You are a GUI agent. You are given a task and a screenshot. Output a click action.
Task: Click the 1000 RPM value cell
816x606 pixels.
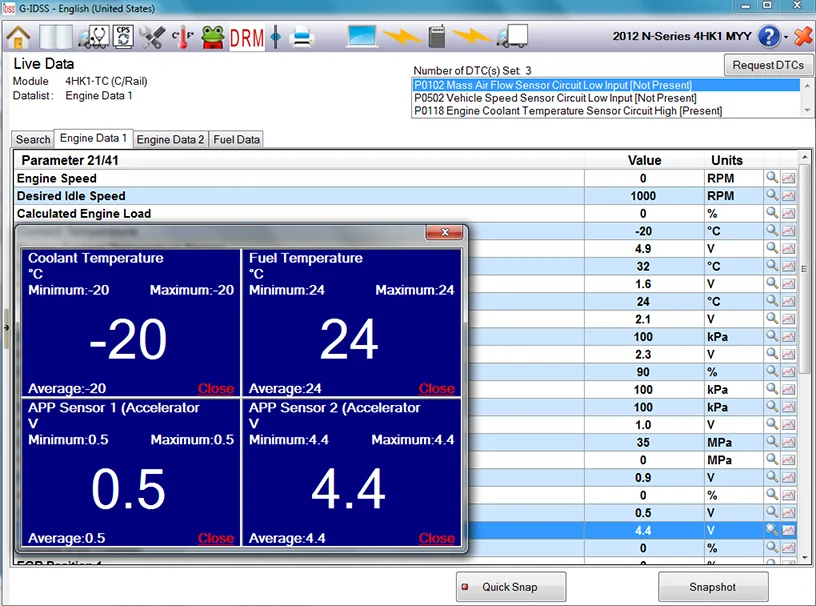point(643,196)
